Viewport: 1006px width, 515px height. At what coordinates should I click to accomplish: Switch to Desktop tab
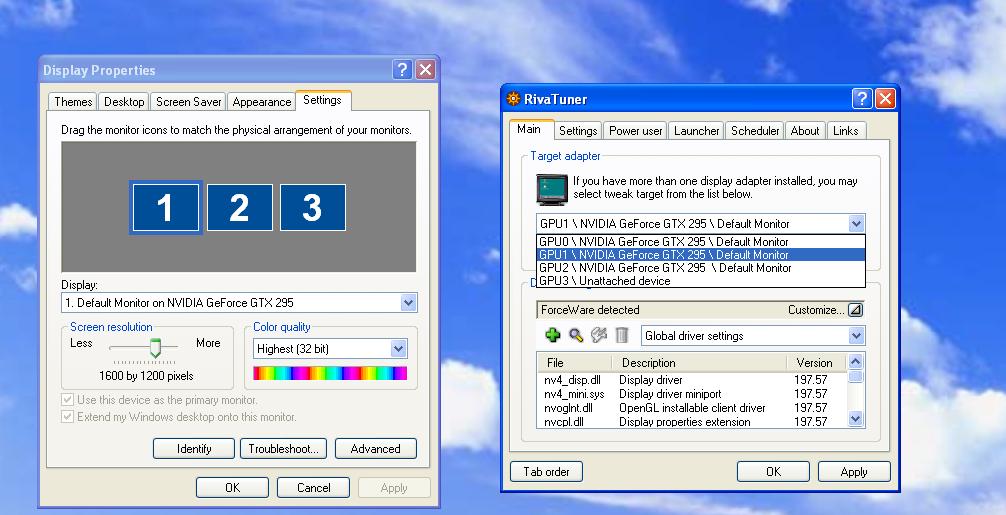click(x=124, y=102)
